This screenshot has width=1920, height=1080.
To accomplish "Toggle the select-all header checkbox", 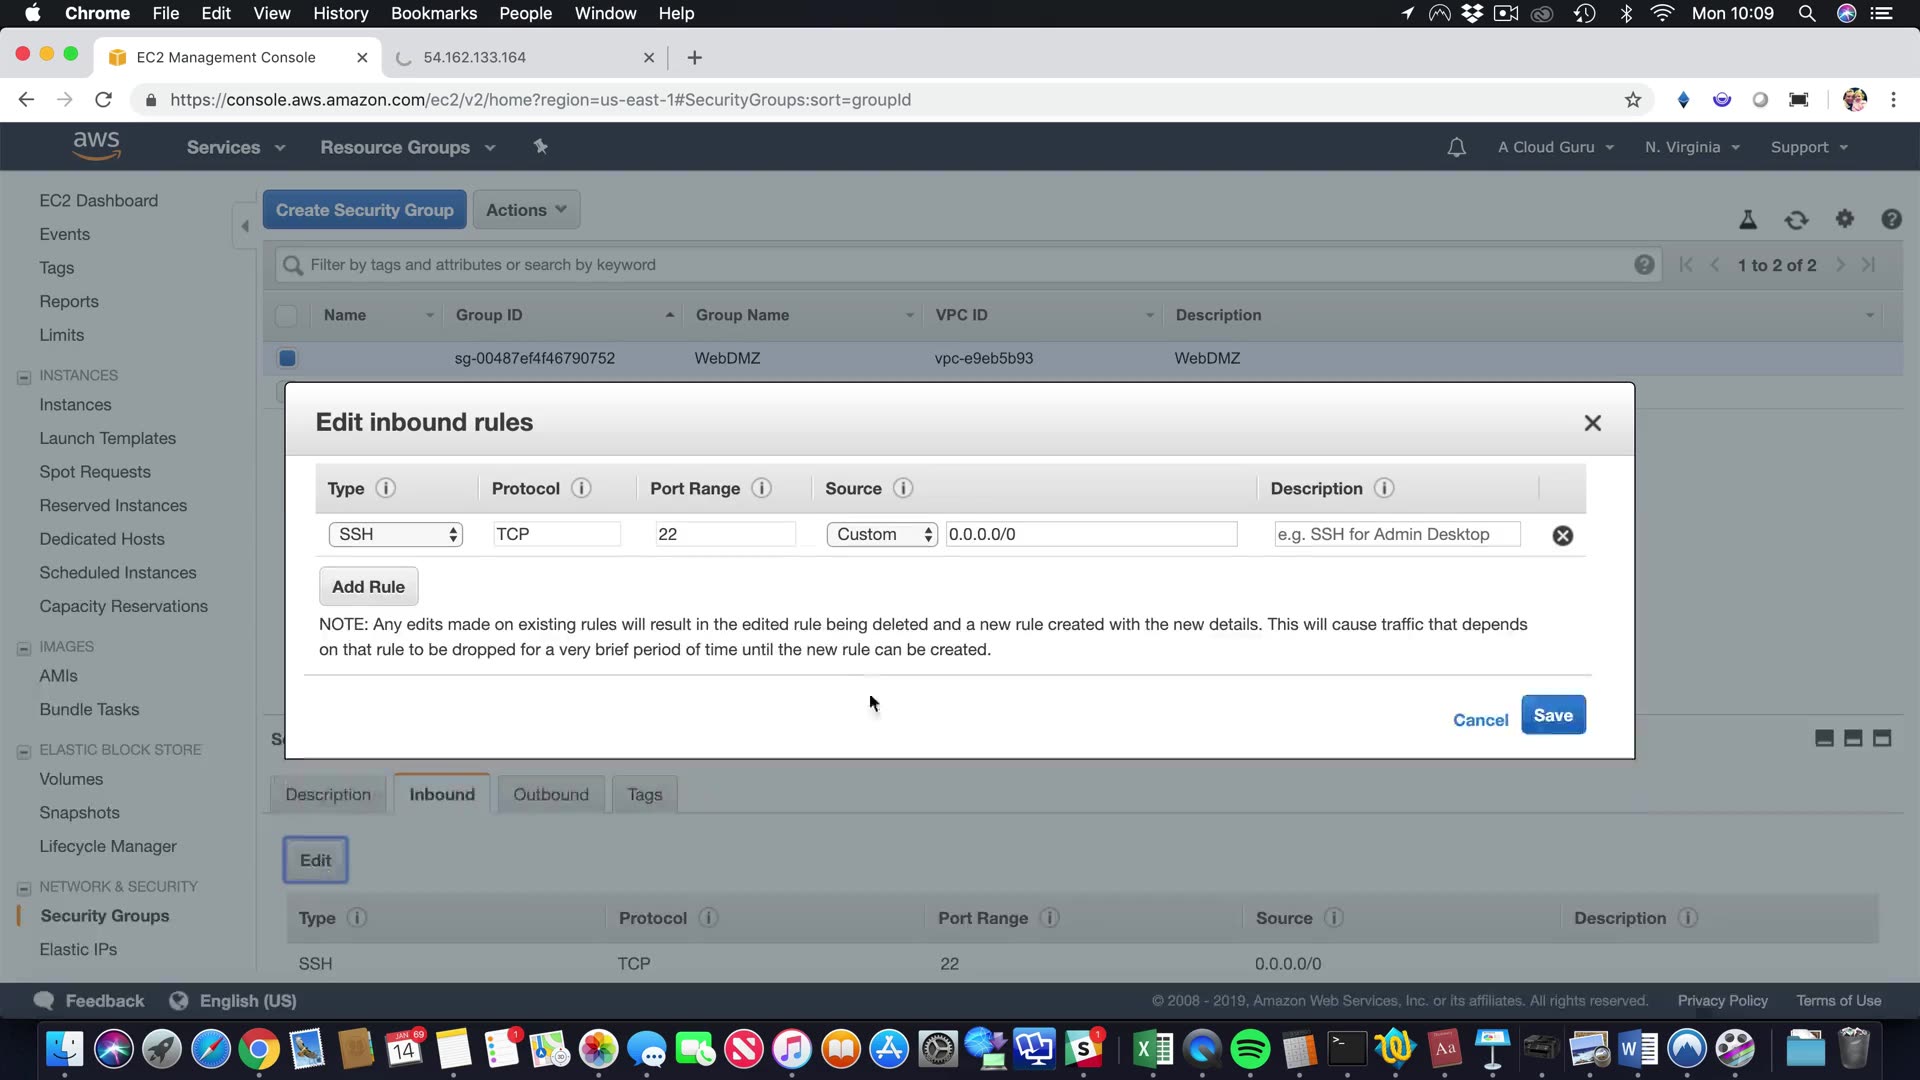I will (x=286, y=315).
